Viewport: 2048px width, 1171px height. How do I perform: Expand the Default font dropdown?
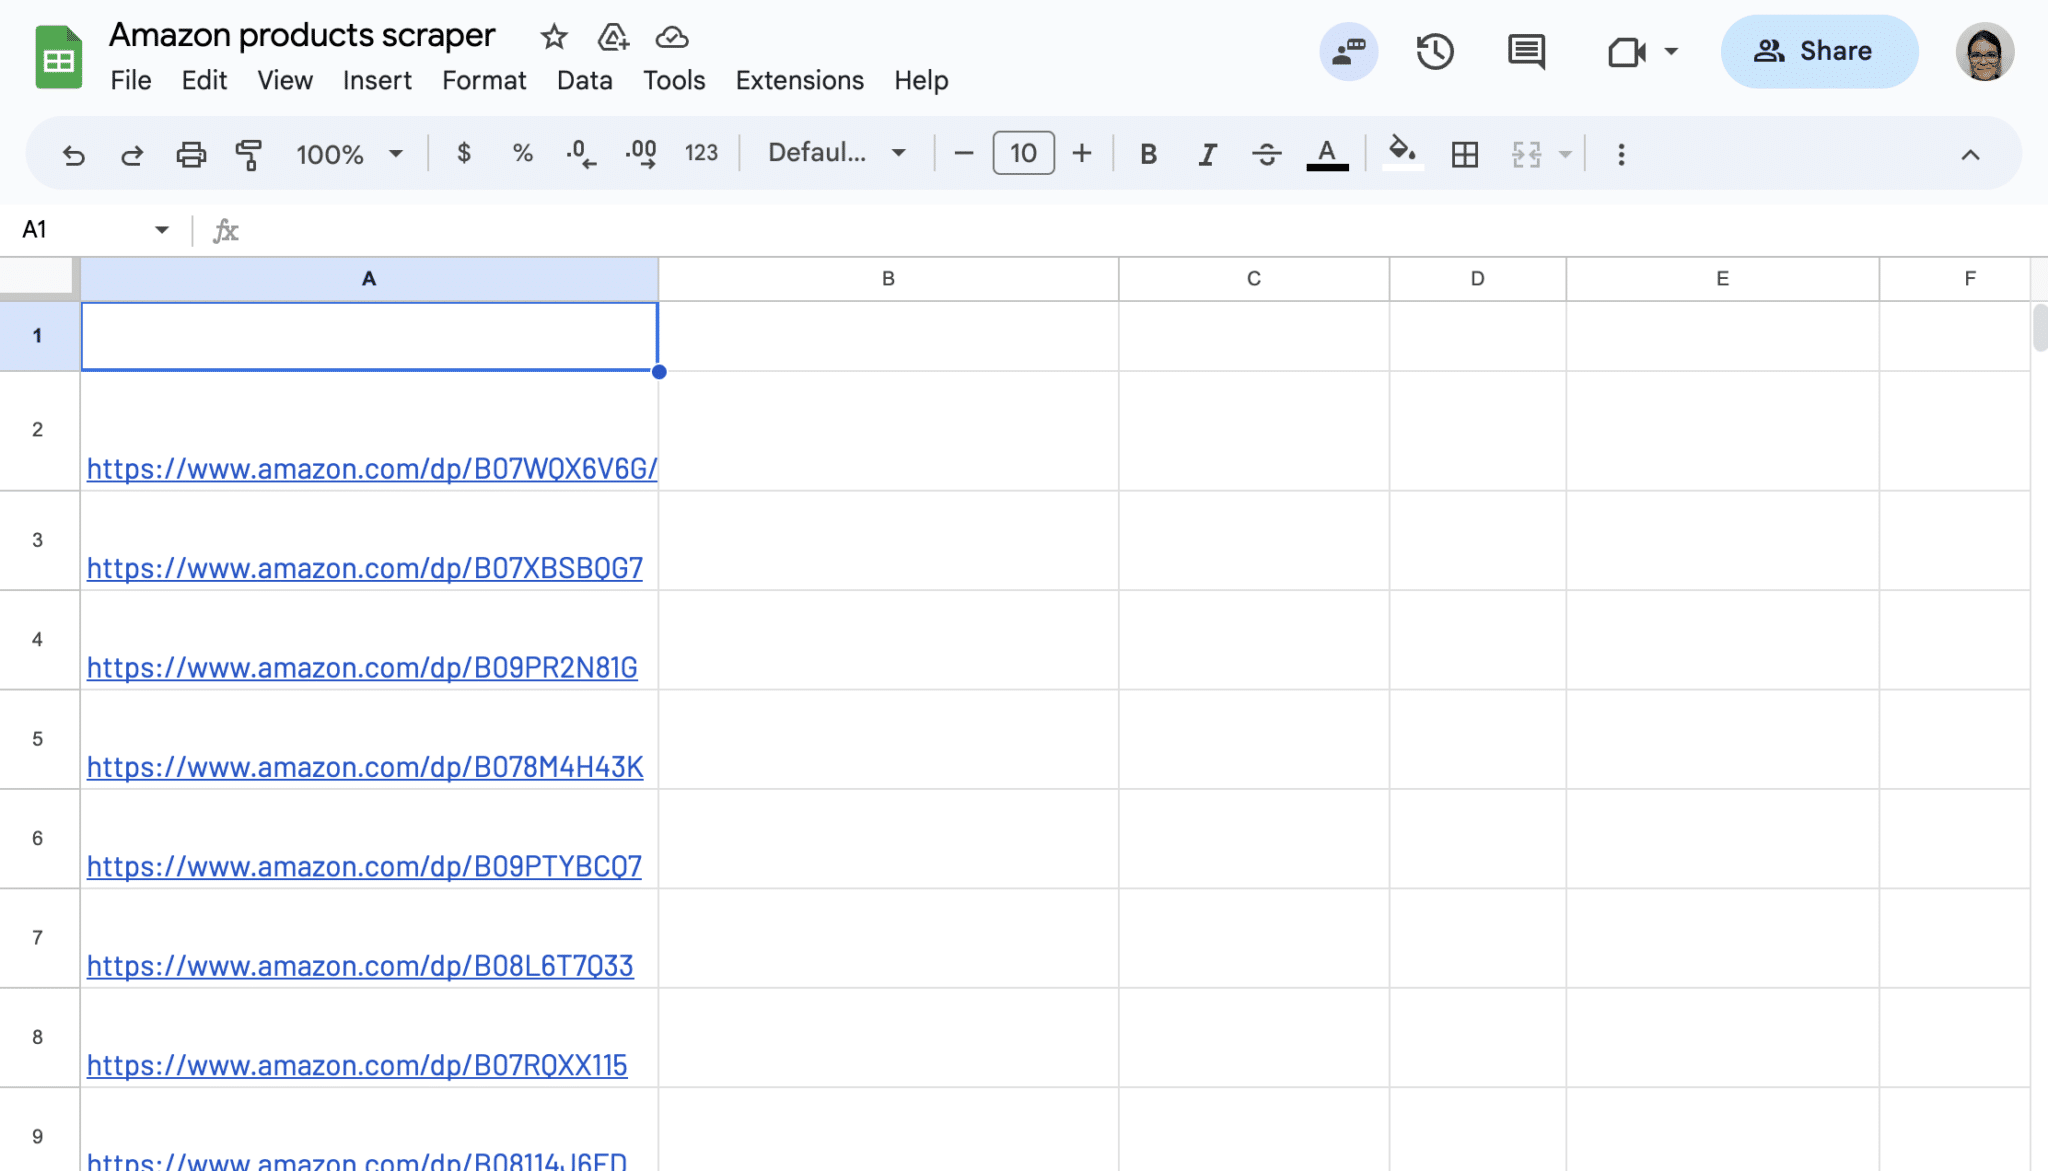click(x=836, y=153)
